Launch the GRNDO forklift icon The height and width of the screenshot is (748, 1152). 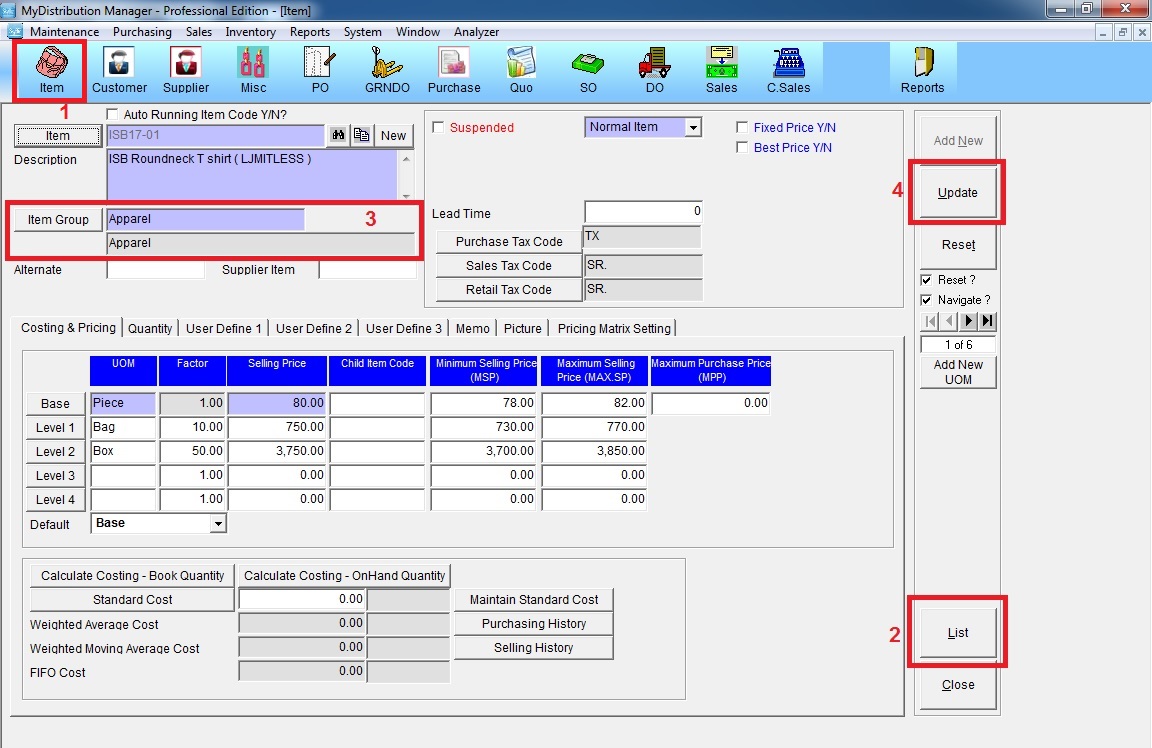[x=386, y=70]
